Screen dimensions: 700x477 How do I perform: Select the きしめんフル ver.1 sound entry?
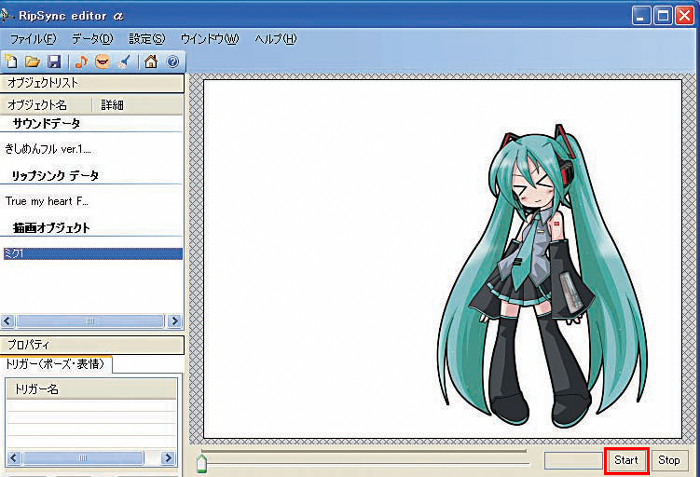pyautogui.click(x=48, y=149)
